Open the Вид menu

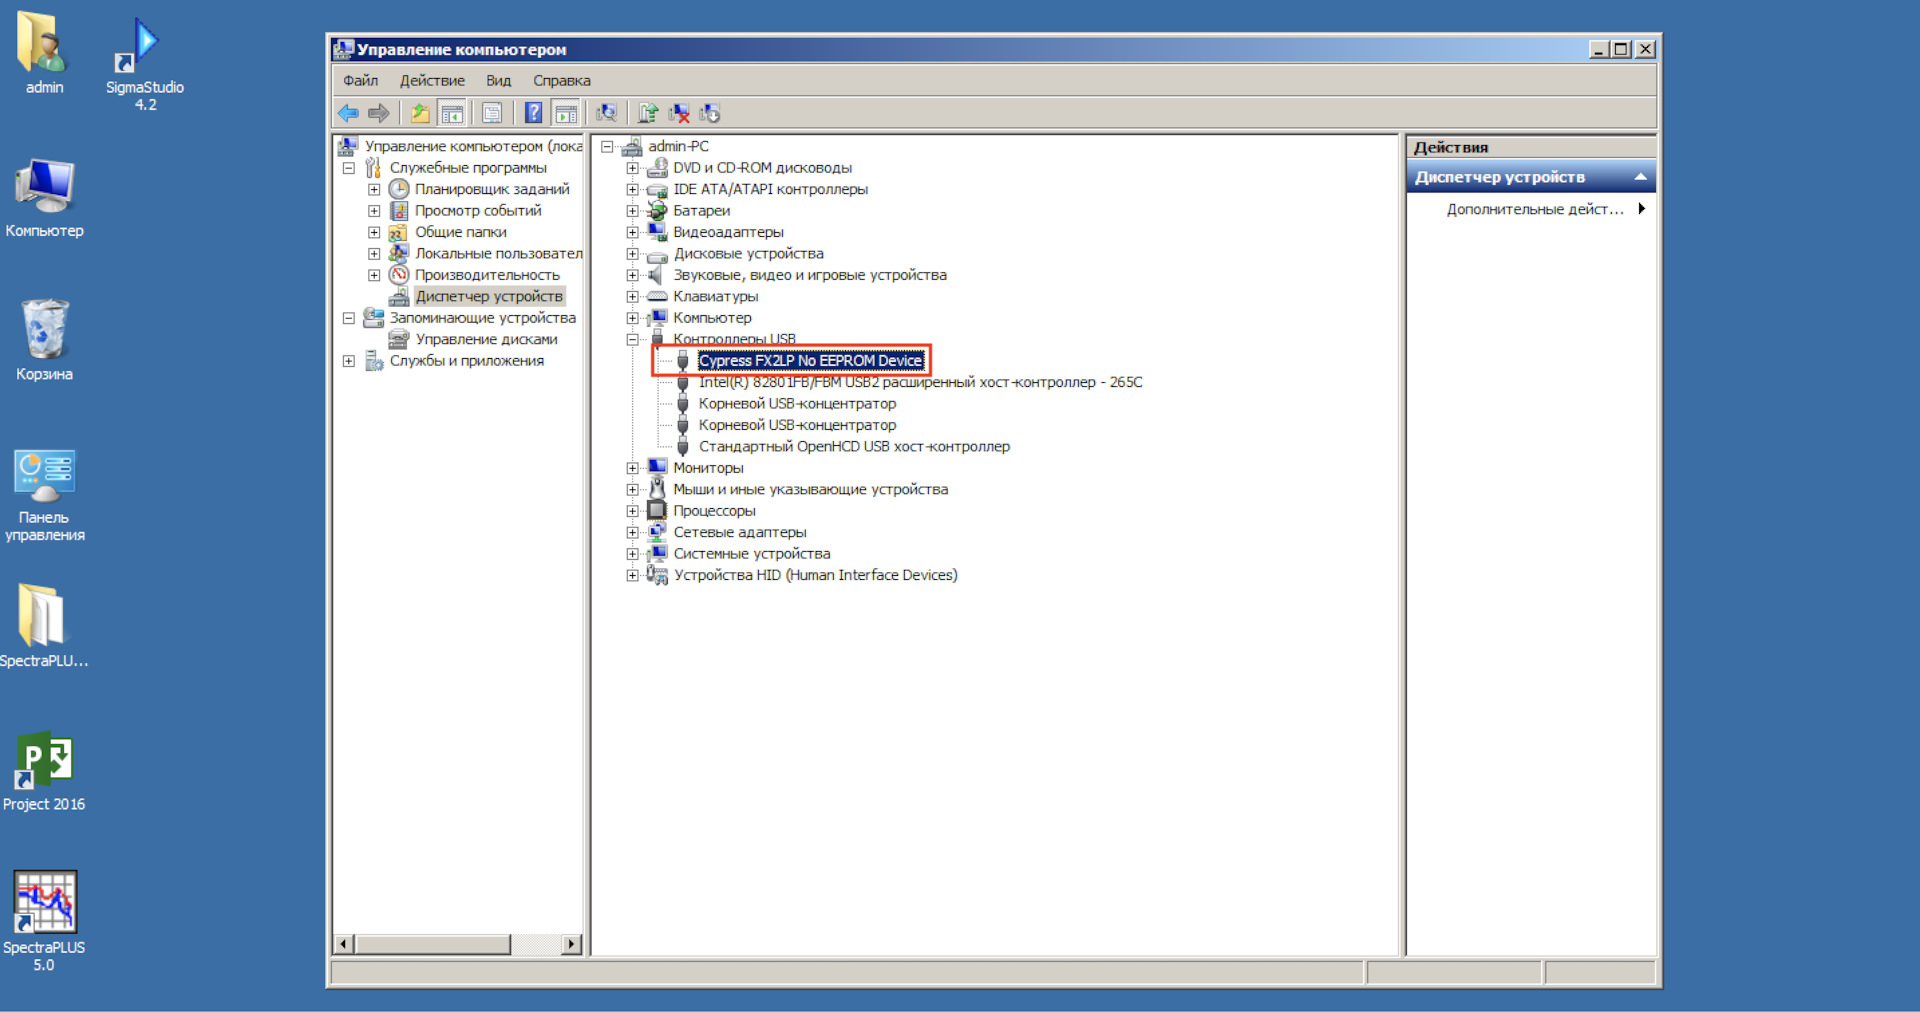pyautogui.click(x=498, y=80)
